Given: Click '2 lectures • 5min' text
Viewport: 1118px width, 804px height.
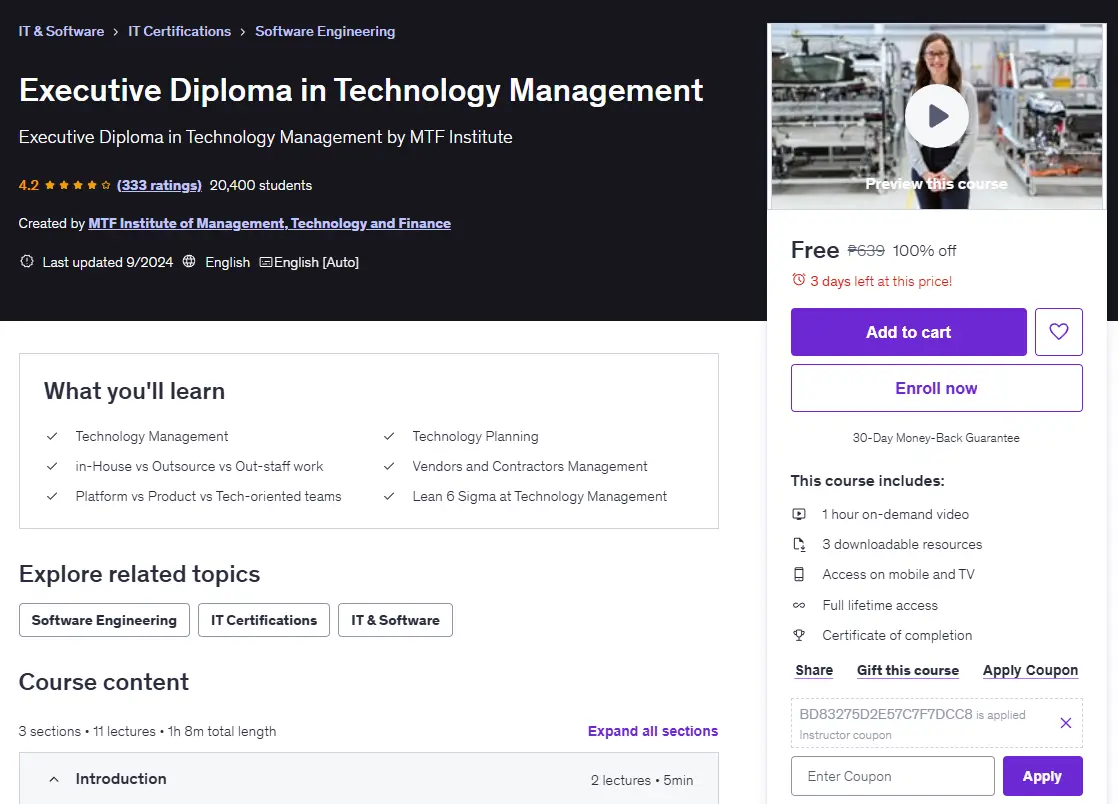Looking at the screenshot, I should (642, 780).
